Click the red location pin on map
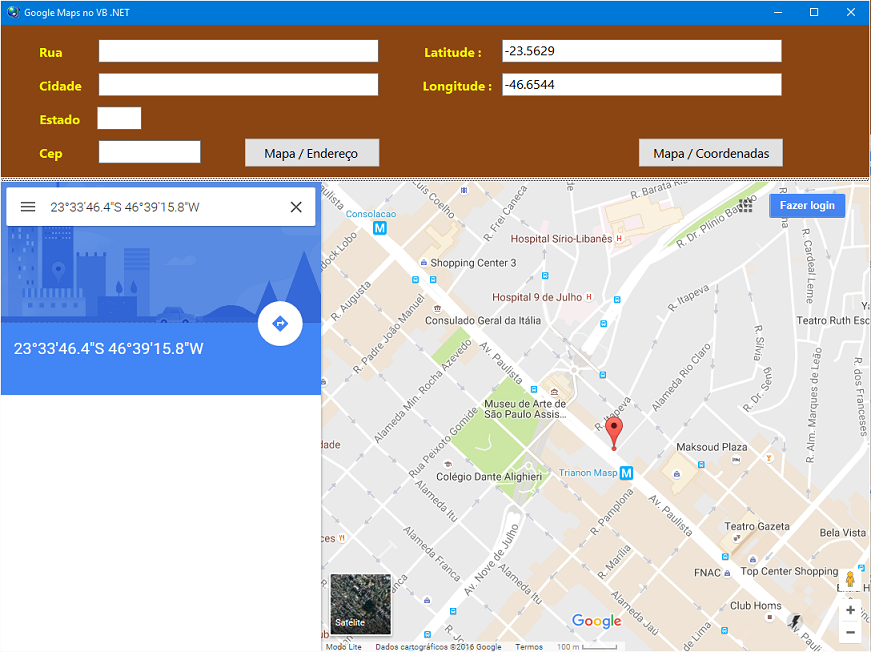 [x=614, y=434]
